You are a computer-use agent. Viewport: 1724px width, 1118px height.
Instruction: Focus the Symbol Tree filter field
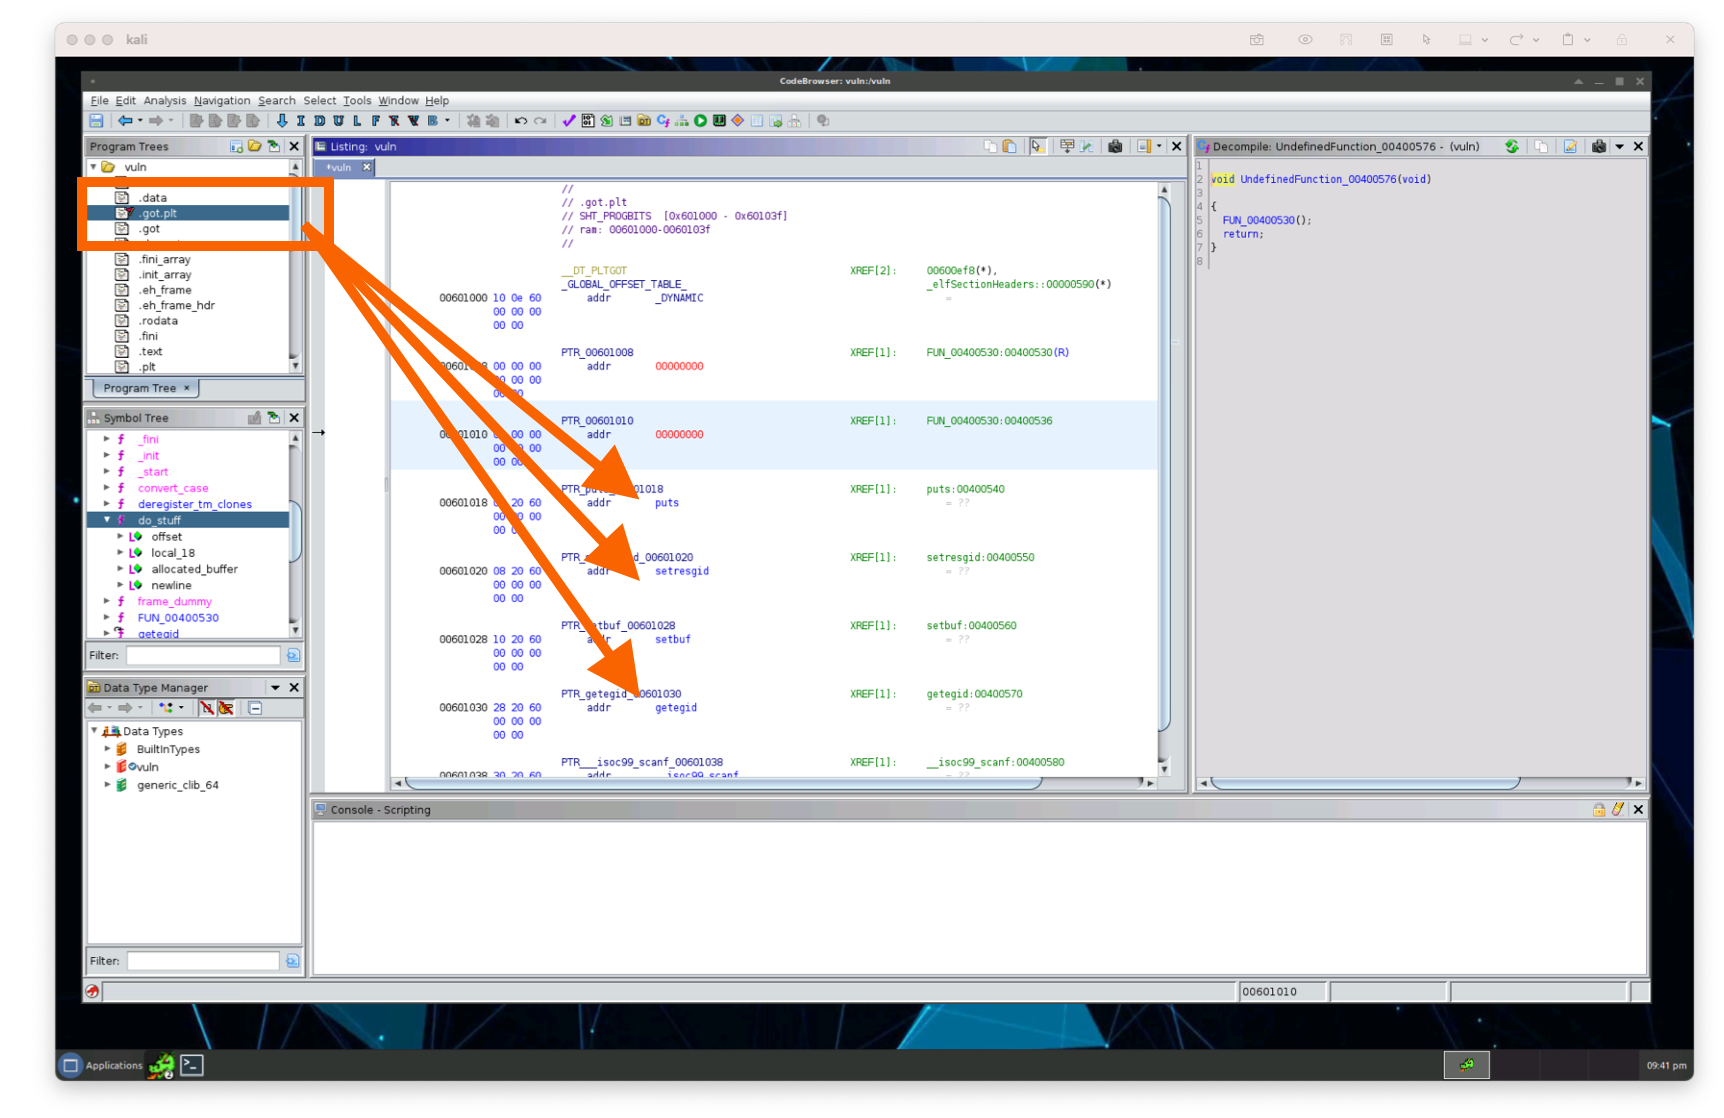coord(203,656)
